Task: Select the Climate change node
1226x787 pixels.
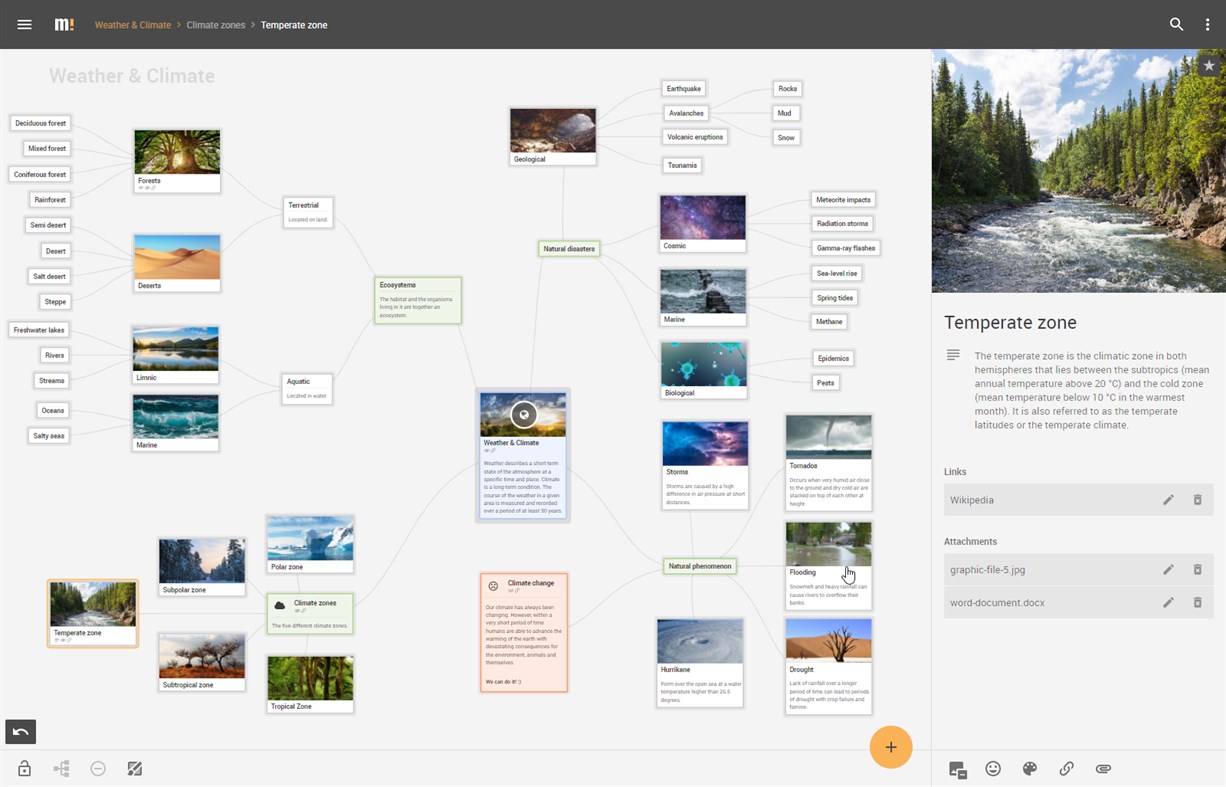Action: (524, 632)
